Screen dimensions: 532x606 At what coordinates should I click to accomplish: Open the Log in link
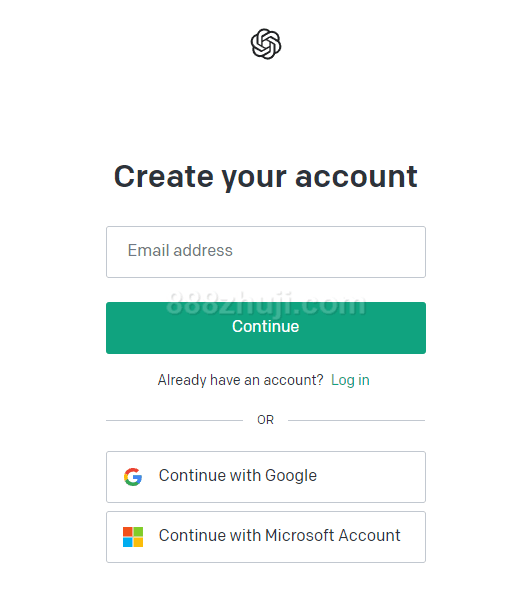[x=350, y=380]
